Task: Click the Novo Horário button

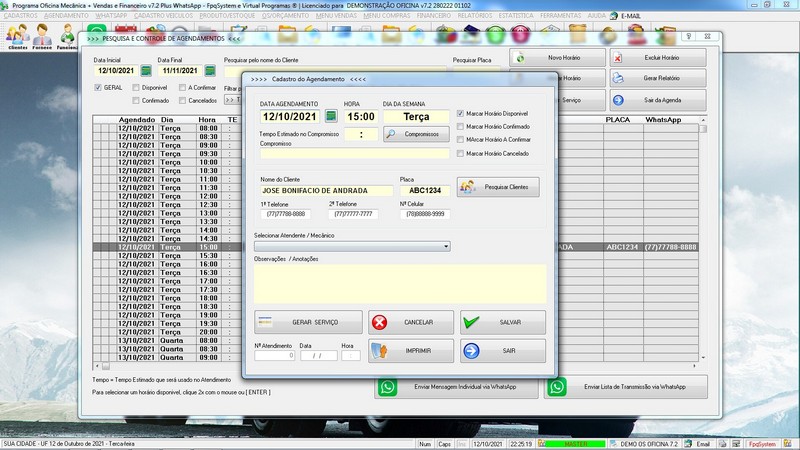Action: (x=557, y=58)
